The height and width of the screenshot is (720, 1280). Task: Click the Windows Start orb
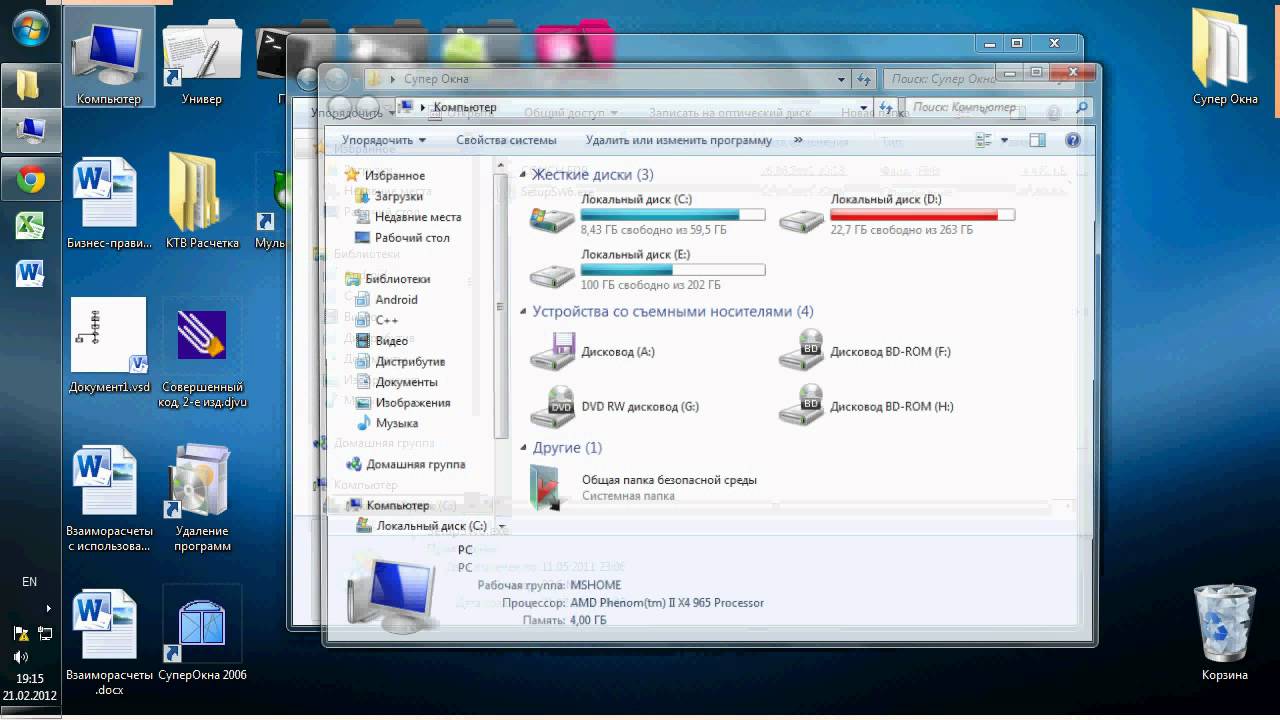pyautogui.click(x=31, y=28)
